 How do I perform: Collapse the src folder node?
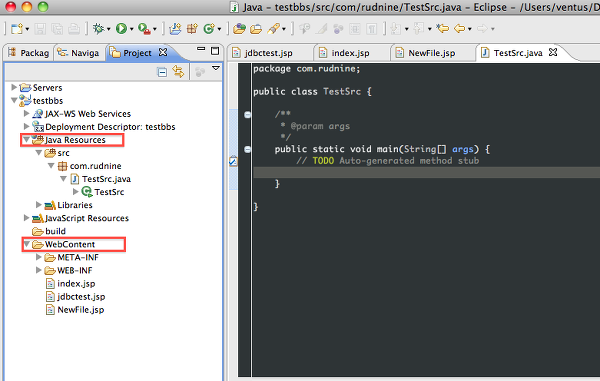point(39,153)
